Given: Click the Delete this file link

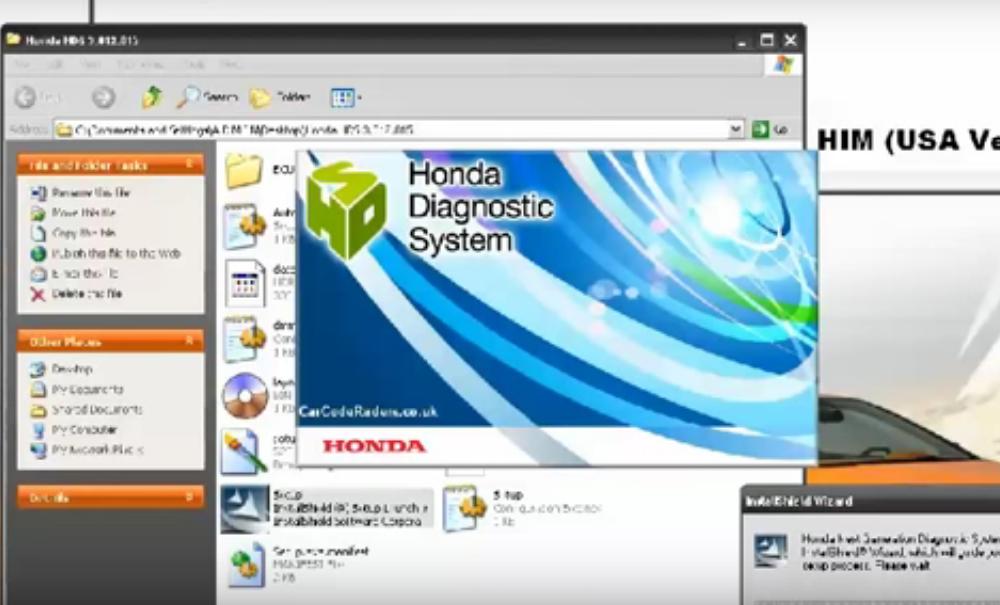Looking at the screenshot, I should [87, 294].
